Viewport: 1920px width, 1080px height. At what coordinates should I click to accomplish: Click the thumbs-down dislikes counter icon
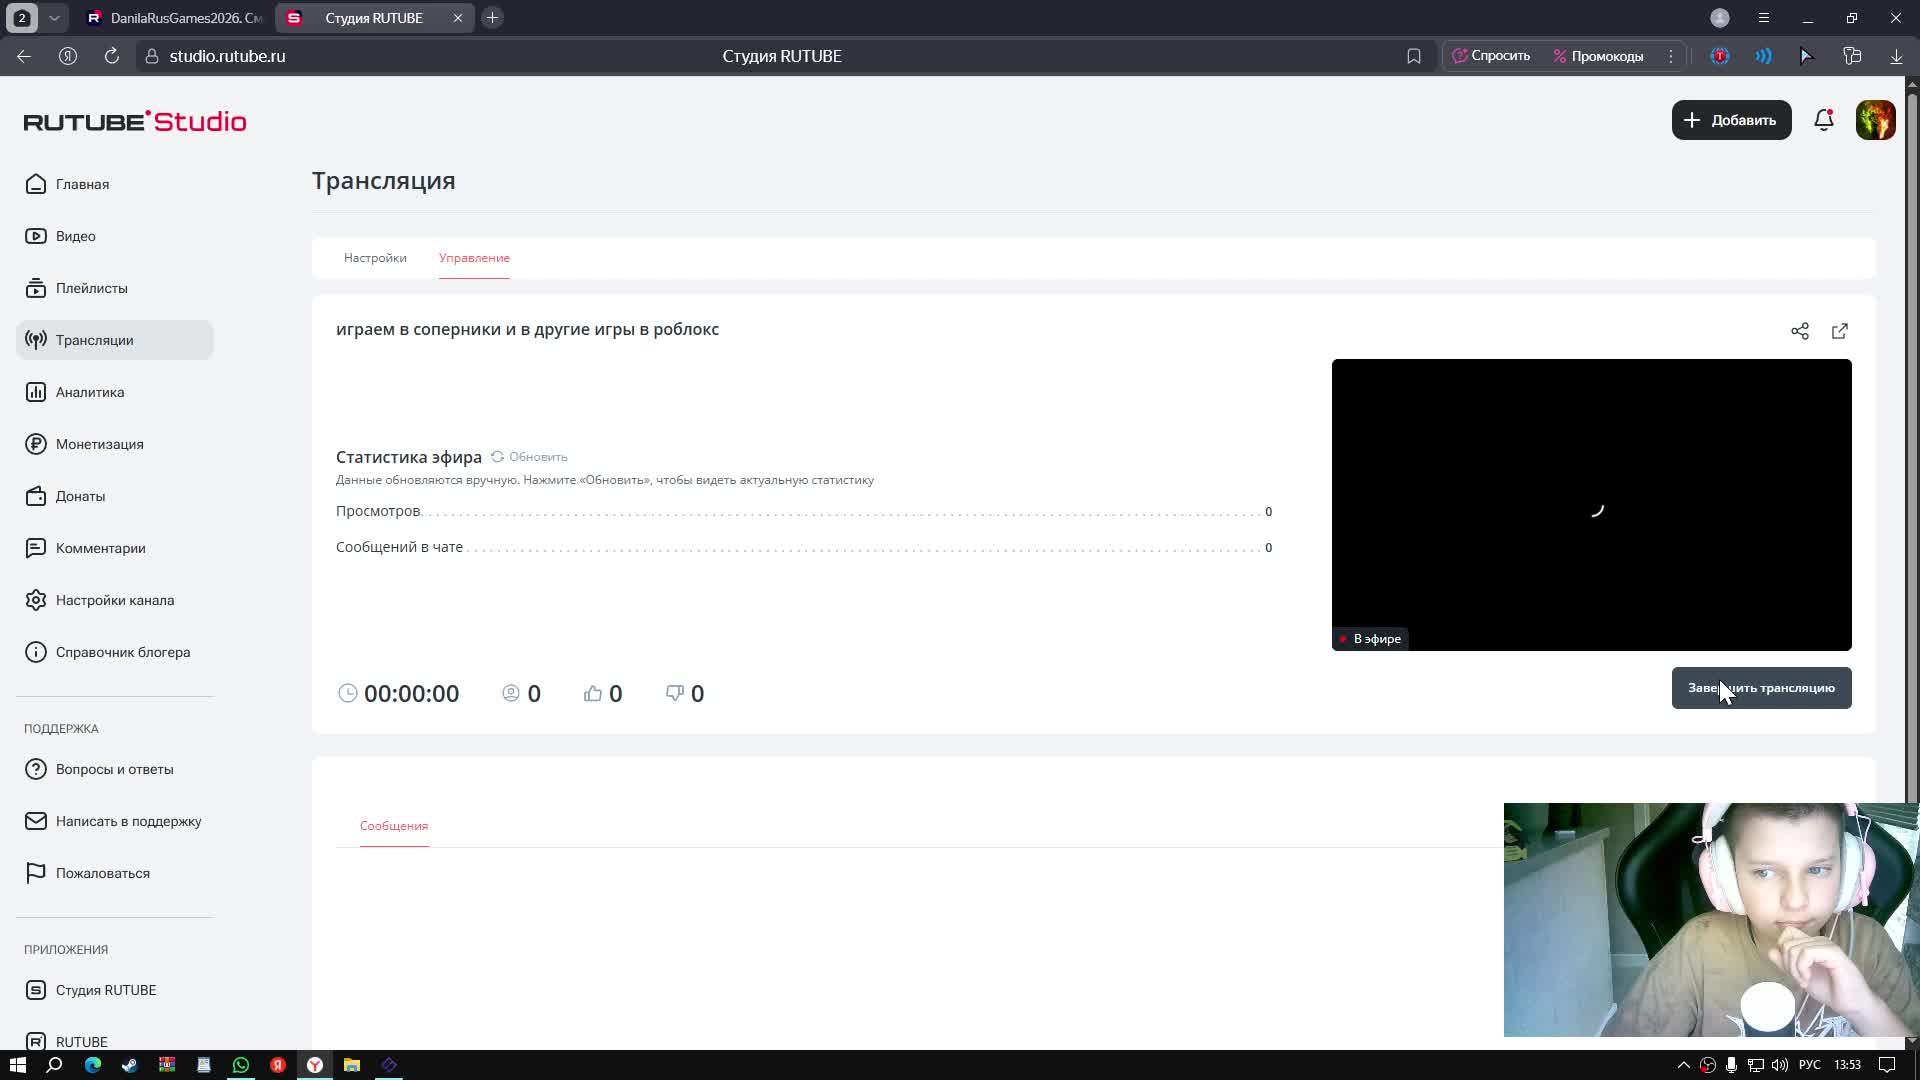(x=675, y=693)
